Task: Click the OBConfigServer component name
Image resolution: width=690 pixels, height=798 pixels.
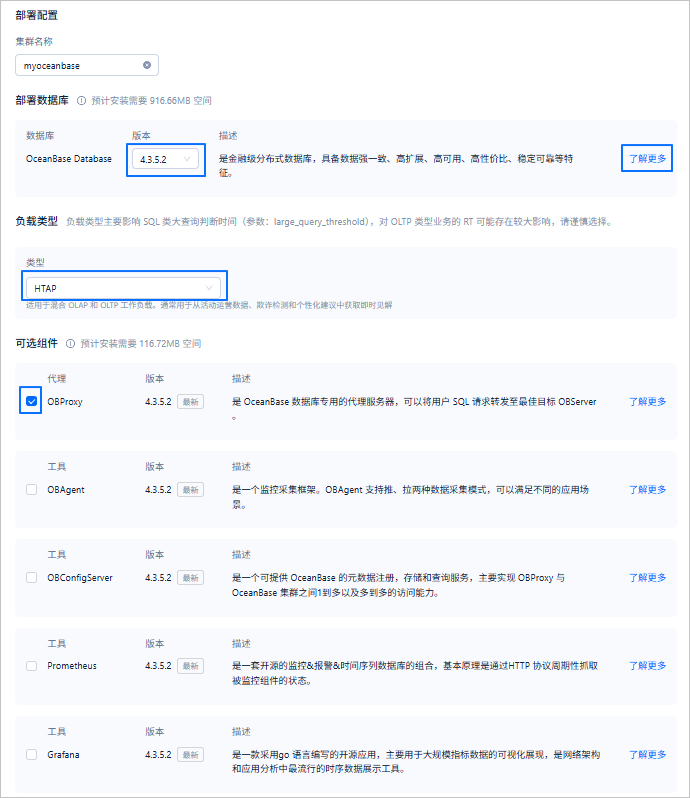Action: coord(80,578)
